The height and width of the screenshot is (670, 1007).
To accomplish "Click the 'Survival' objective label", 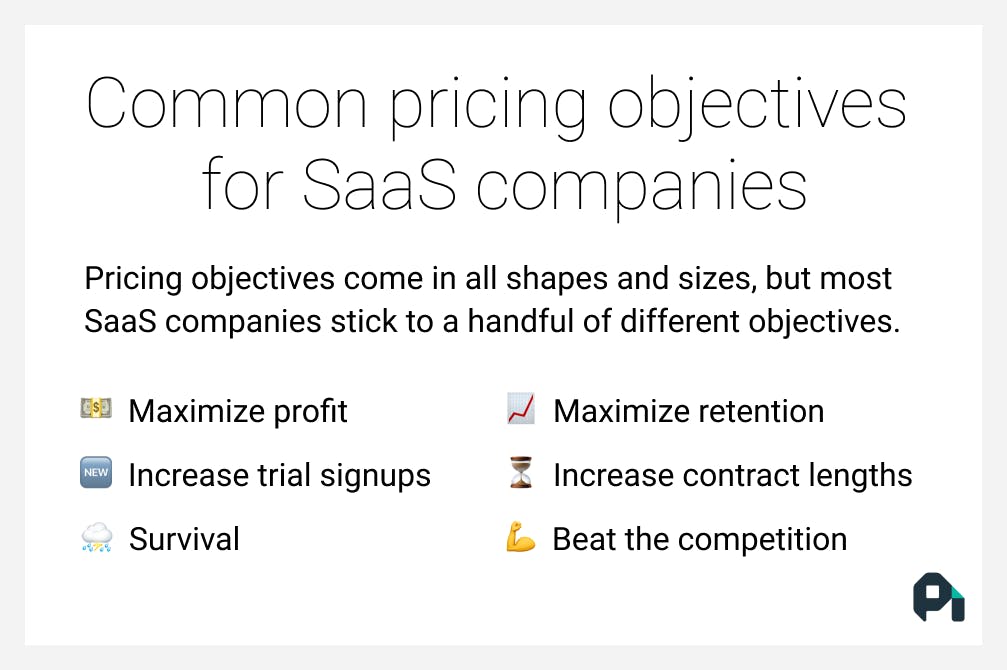I will 184,539.
